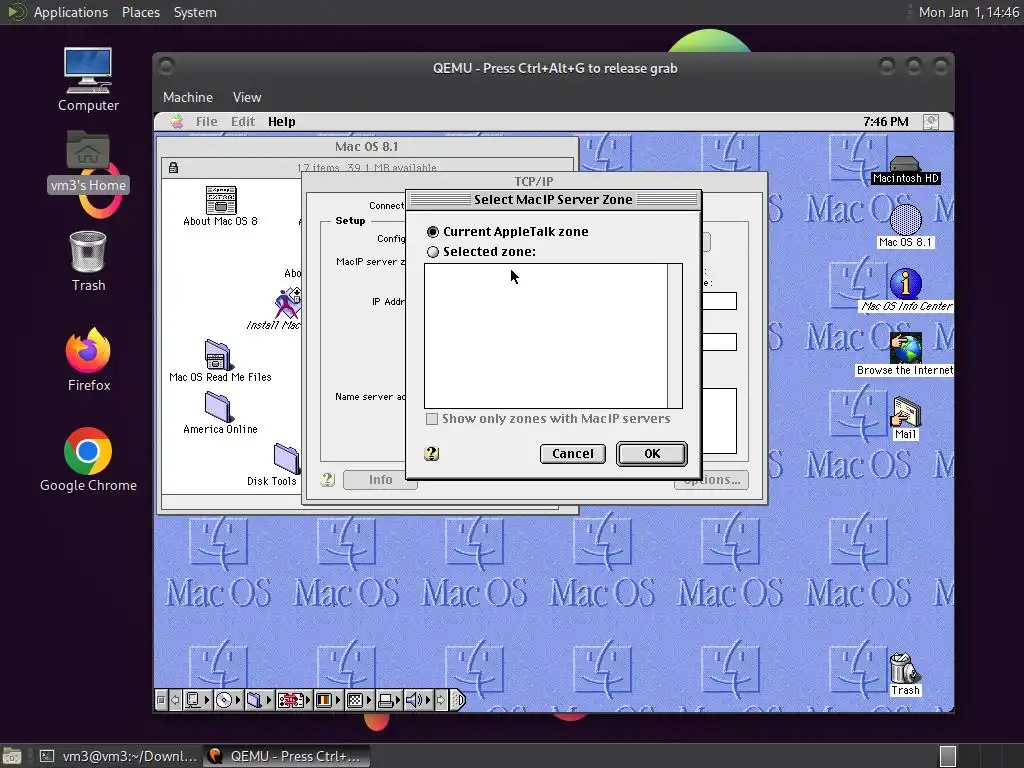This screenshot has width=1024, height=768.
Task: Open the Mac OS Edit menu
Action: [242, 121]
